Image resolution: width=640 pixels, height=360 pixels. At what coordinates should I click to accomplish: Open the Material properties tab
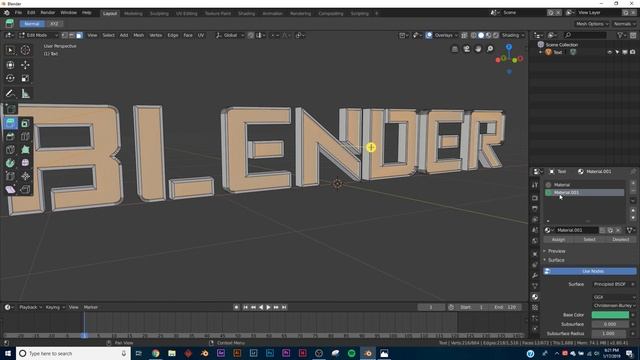point(535,297)
